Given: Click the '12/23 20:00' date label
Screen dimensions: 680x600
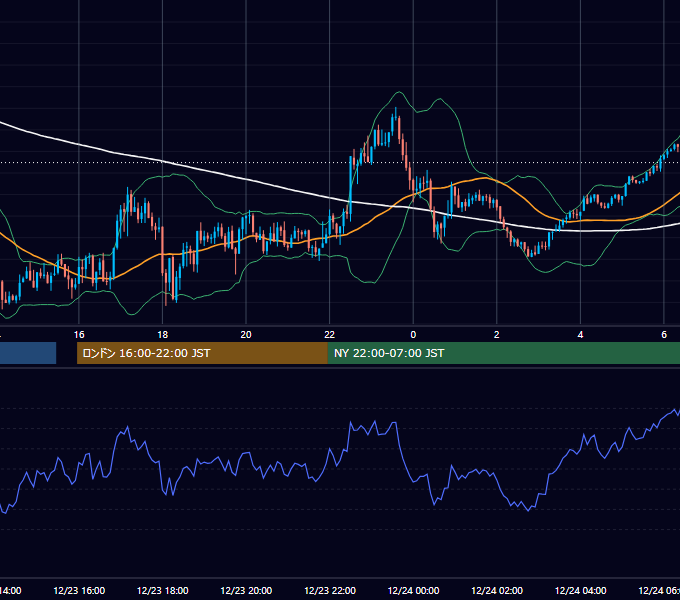Looking at the screenshot, I should tap(246, 590).
